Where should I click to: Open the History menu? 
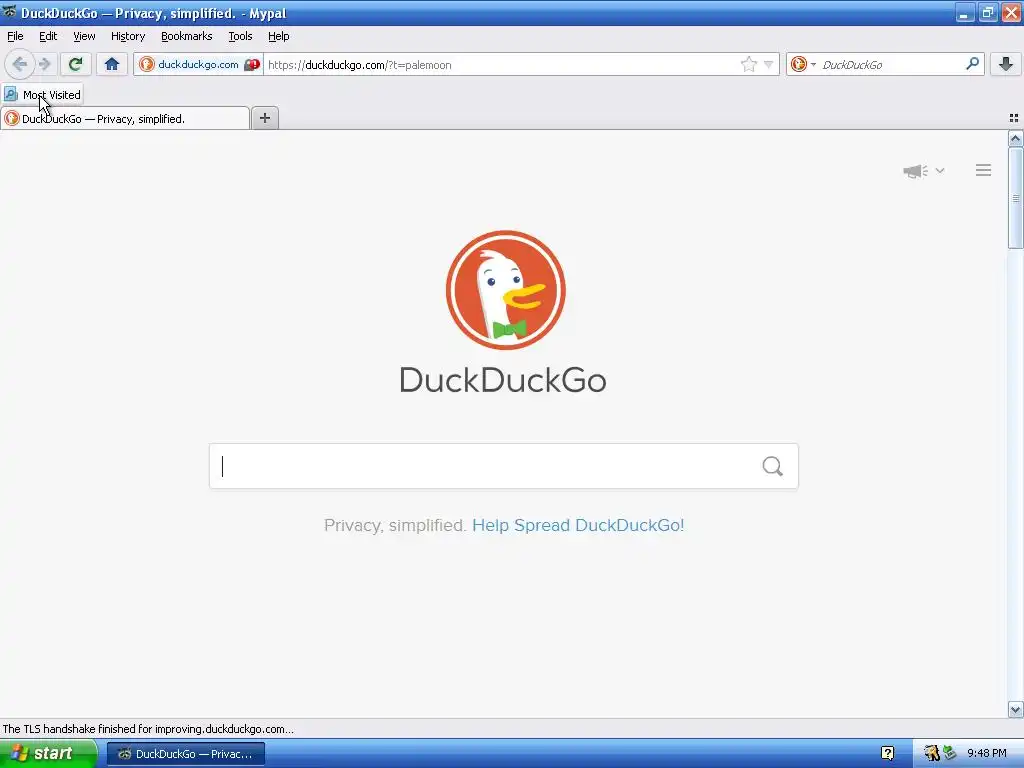tap(128, 36)
